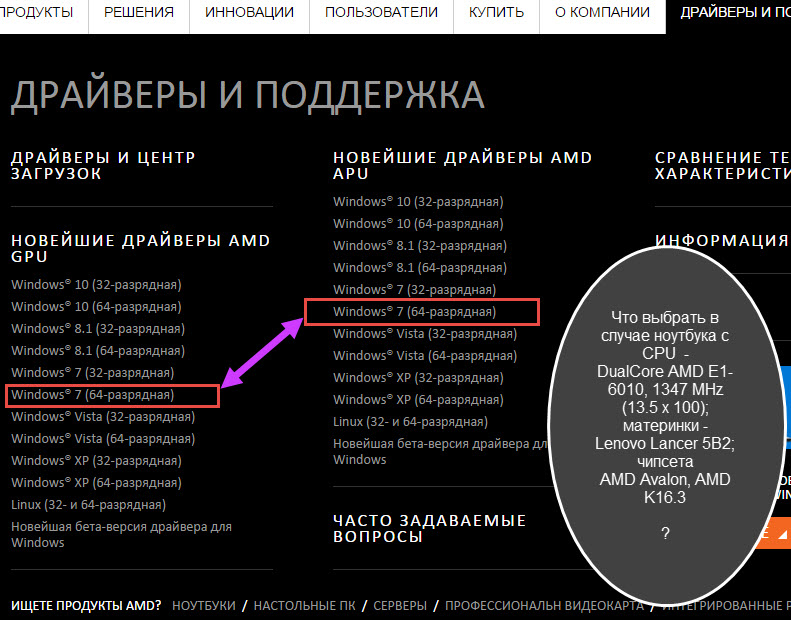Pick GPU driver Windows 8.1 (32-разрядная)
This screenshot has width=791, height=620.
coord(97,329)
